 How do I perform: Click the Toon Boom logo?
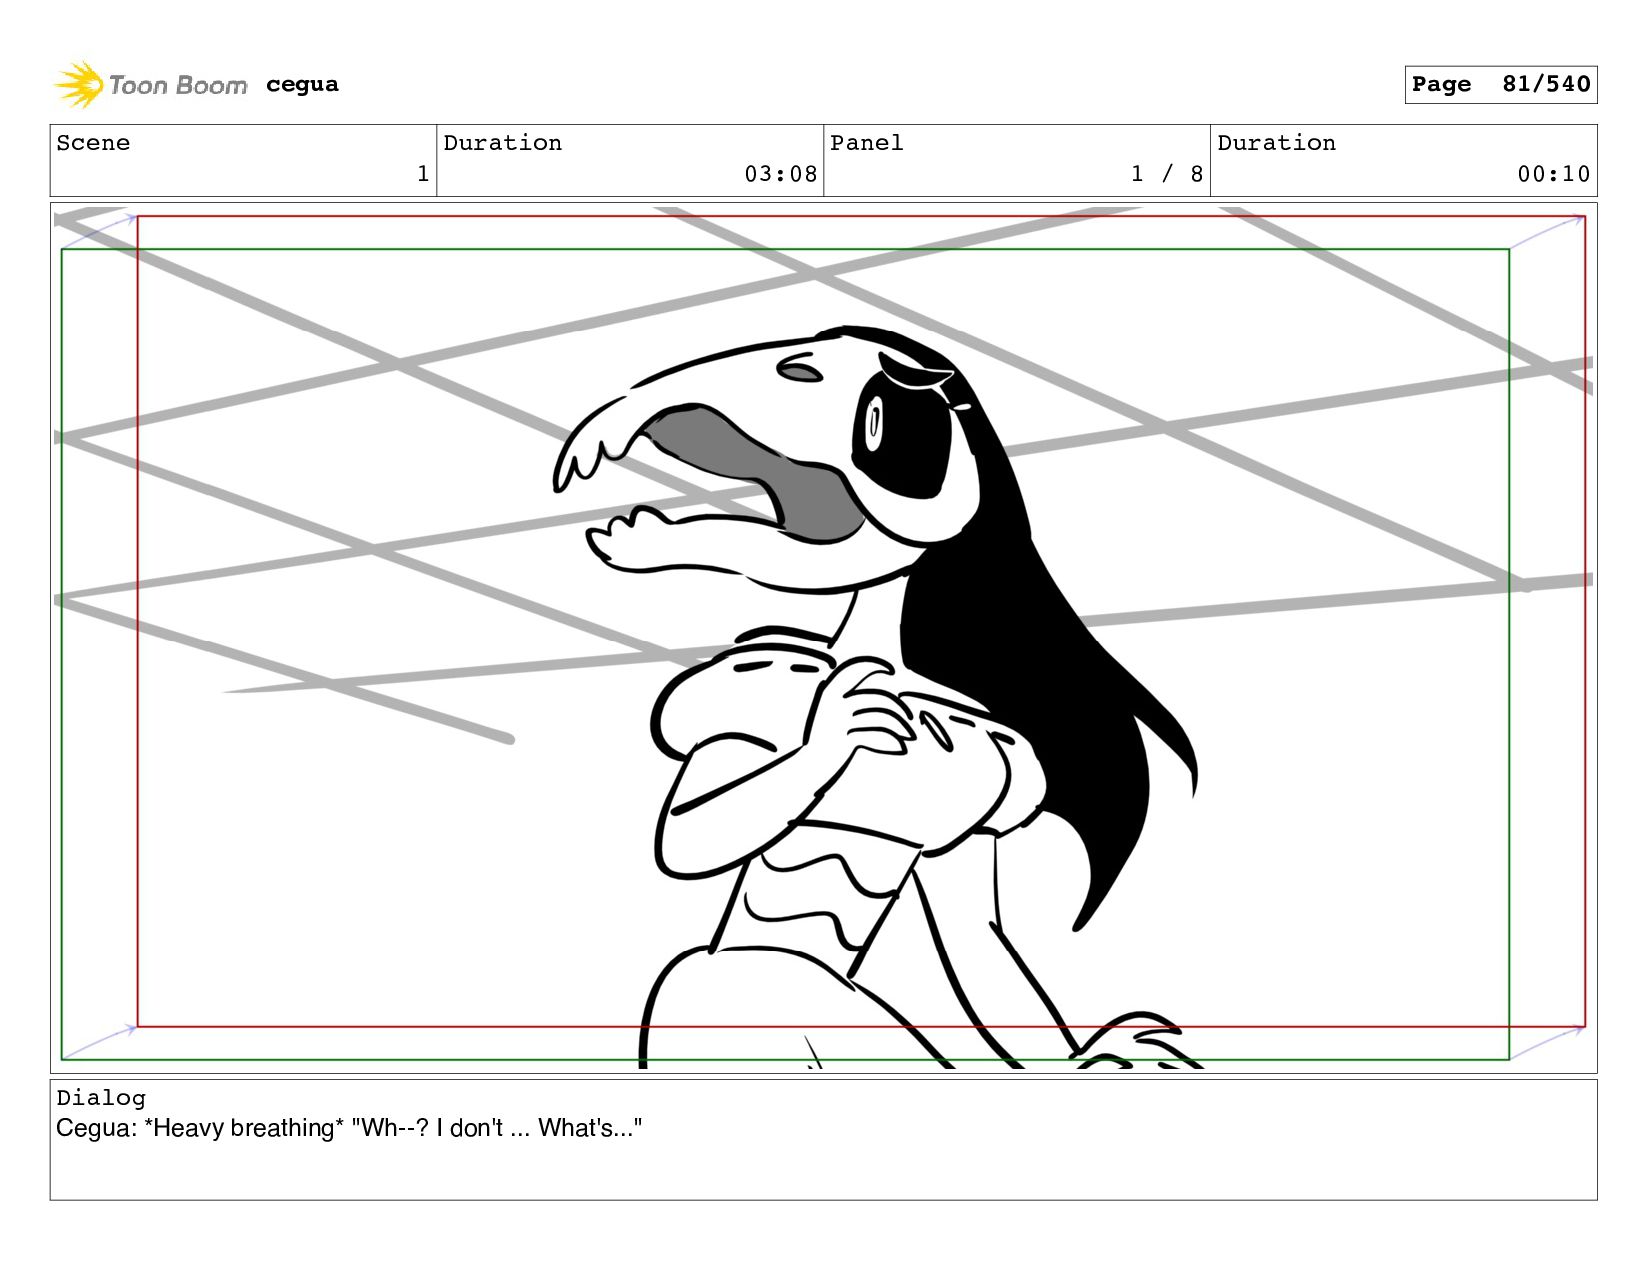[150, 85]
